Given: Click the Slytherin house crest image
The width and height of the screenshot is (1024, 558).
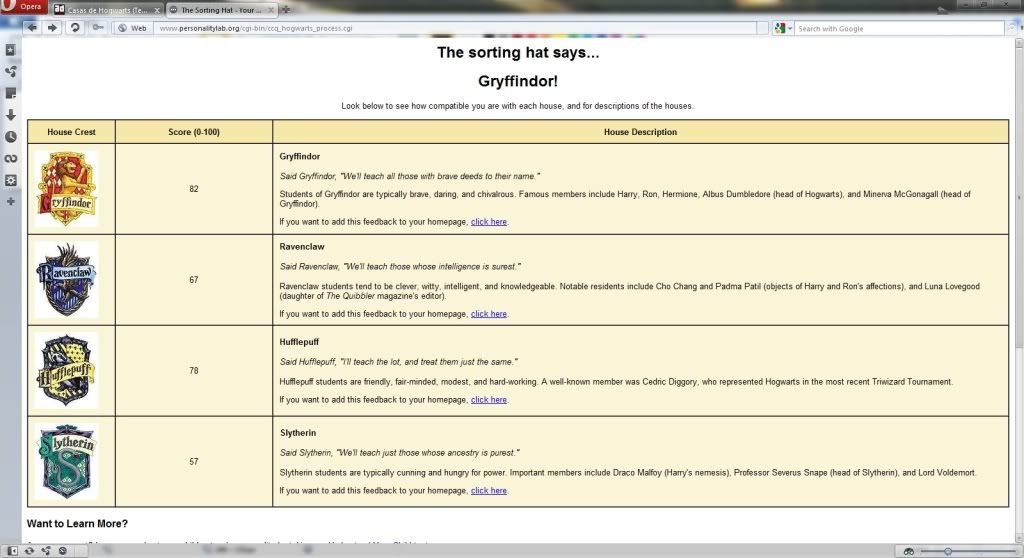Looking at the screenshot, I should click(x=67, y=461).
